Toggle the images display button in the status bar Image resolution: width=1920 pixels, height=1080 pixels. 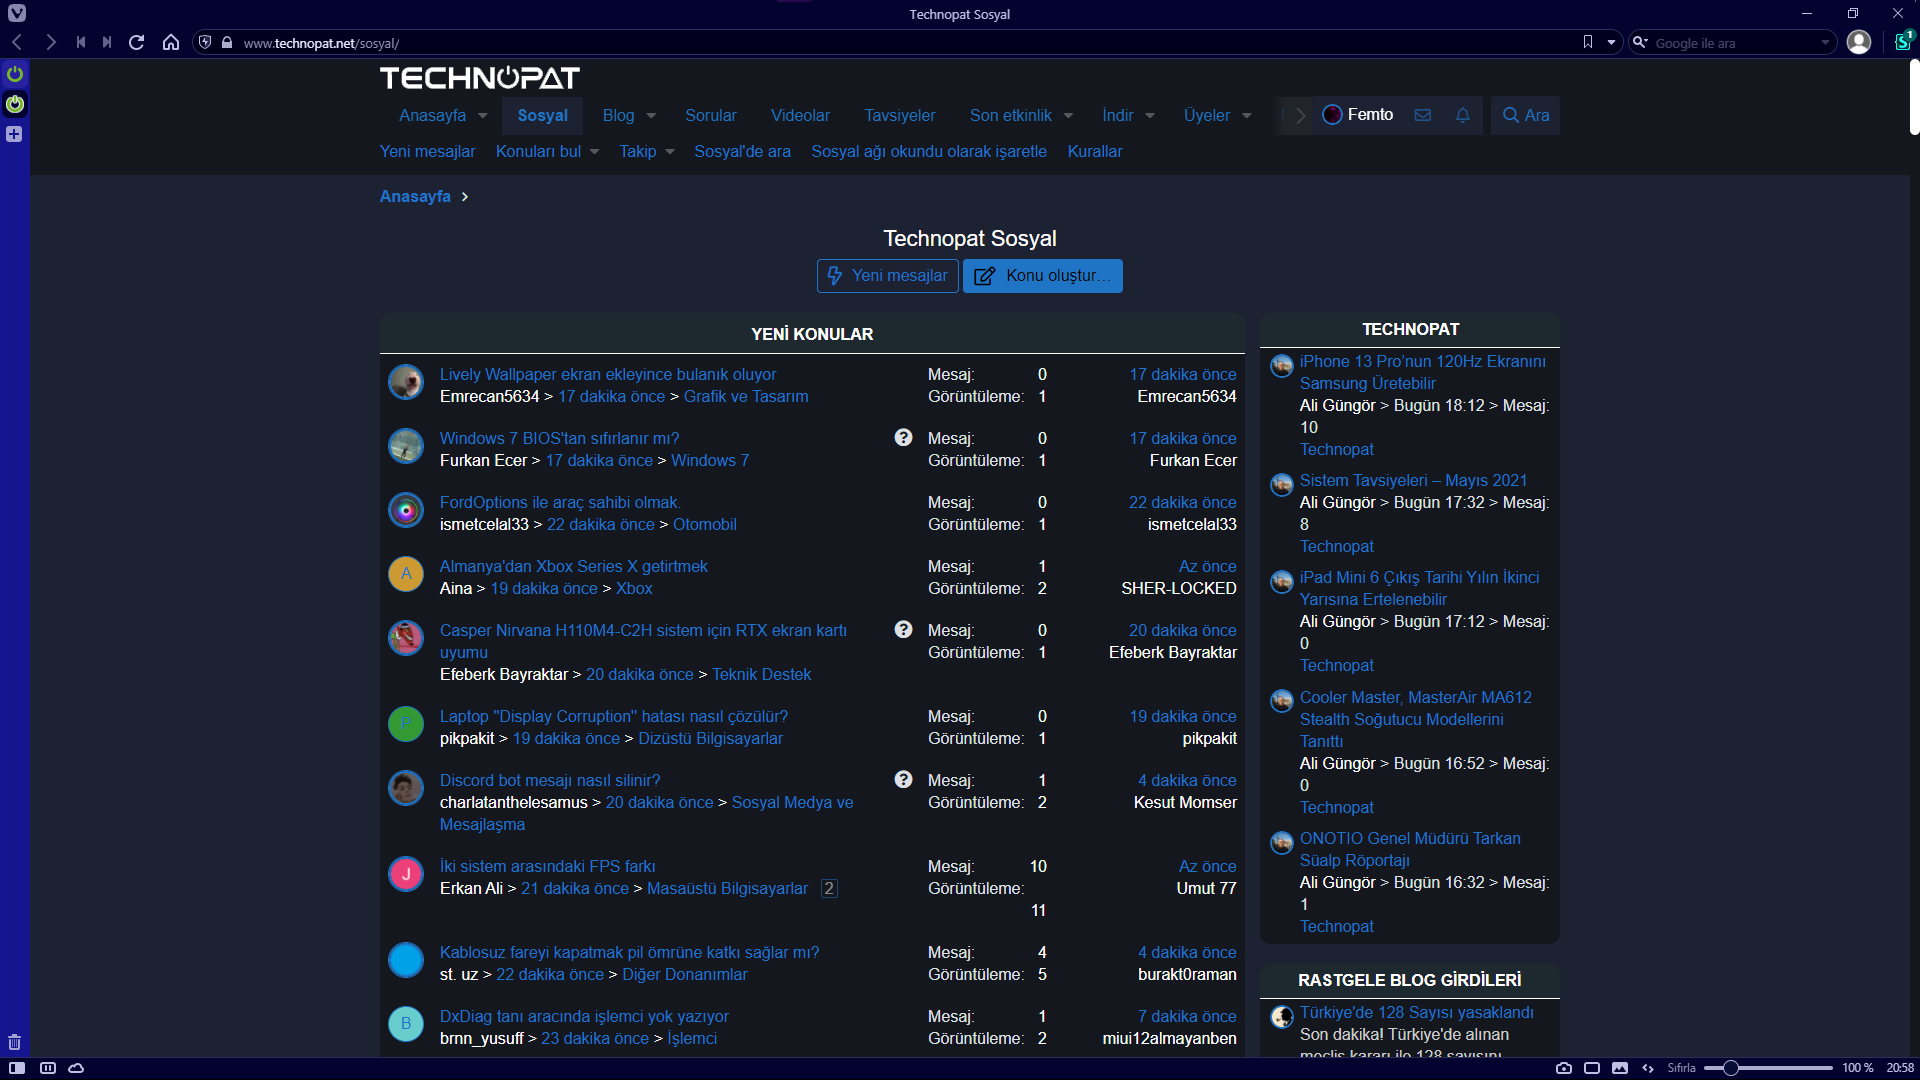(x=1620, y=1068)
